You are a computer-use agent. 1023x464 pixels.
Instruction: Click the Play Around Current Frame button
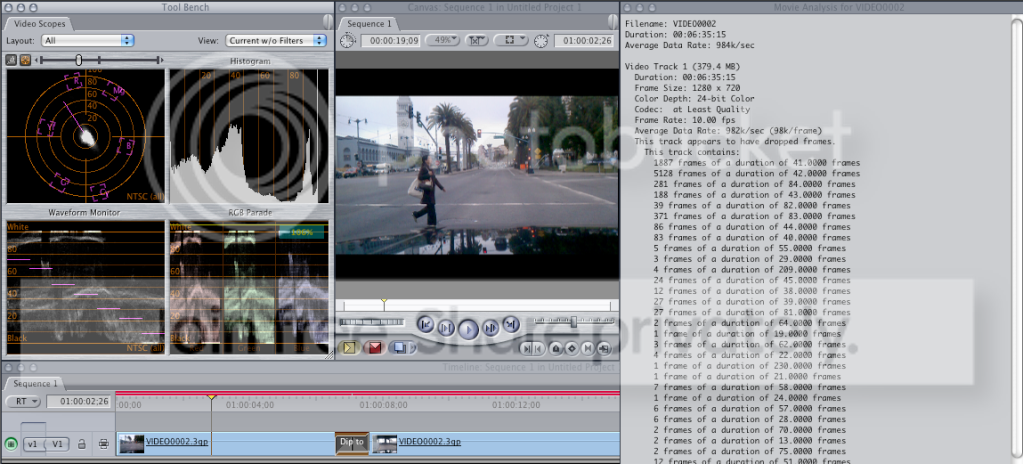point(490,327)
